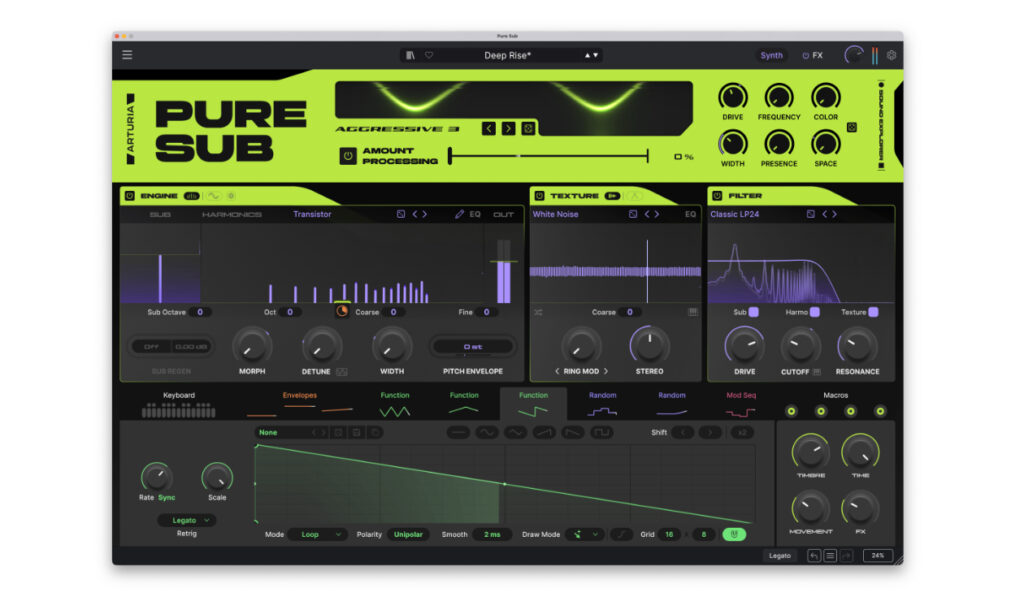Click keyboard tracking icon in Texture panel
This screenshot has width=1024, height=614.
(693, 312)
